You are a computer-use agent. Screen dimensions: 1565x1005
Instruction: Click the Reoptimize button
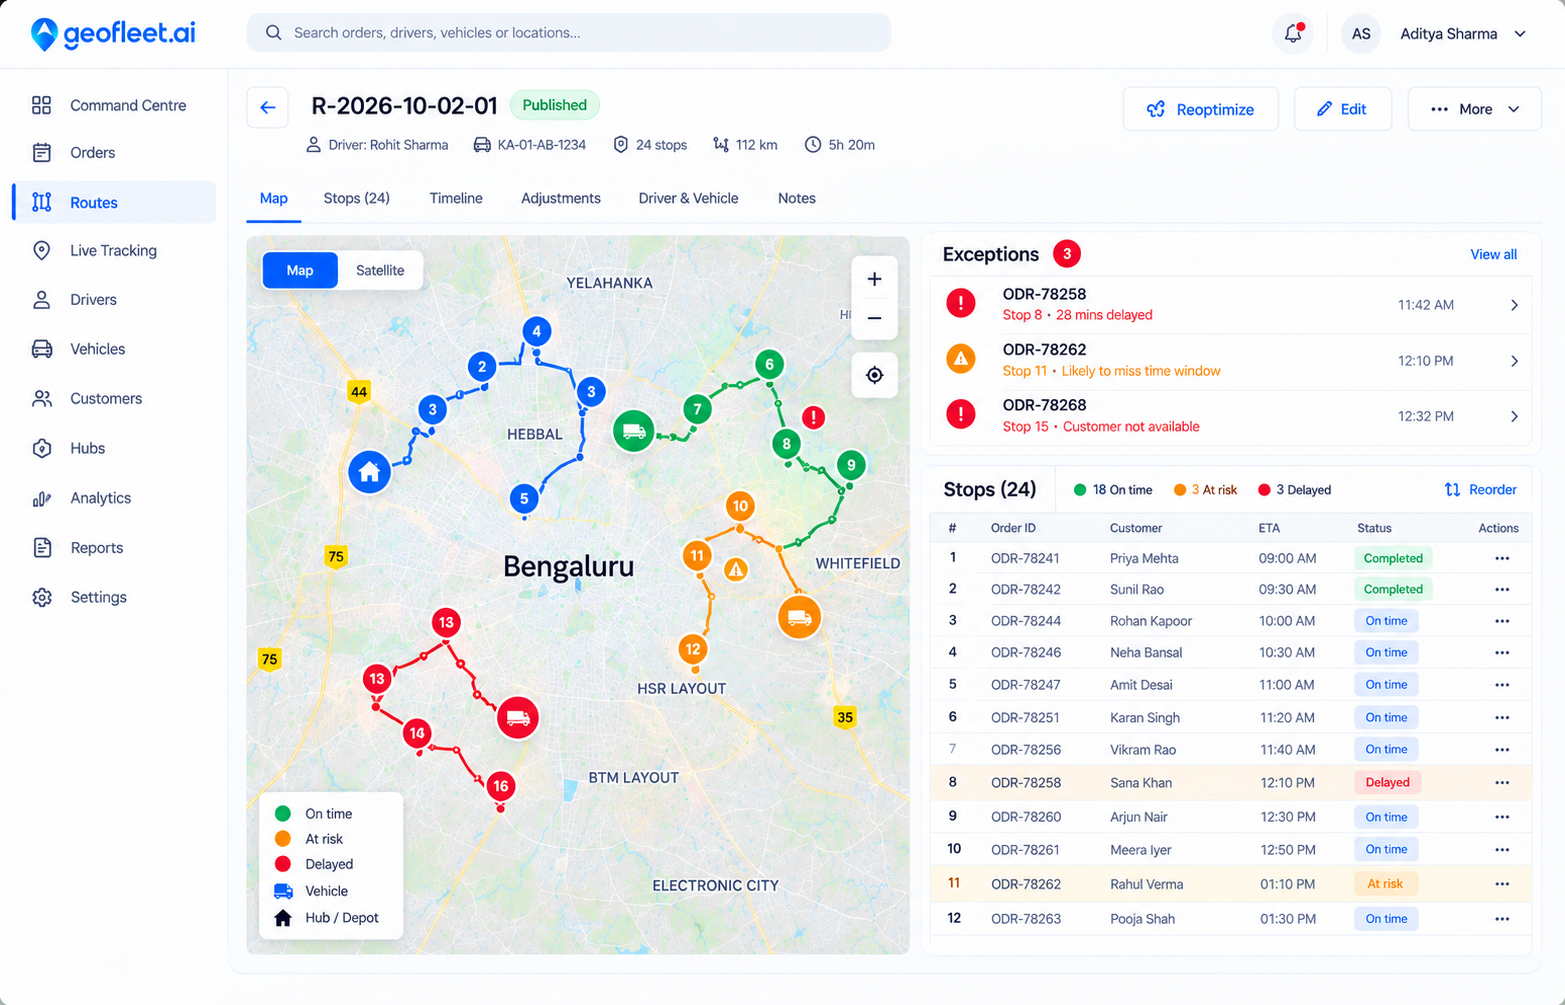tap(1200, 109)
